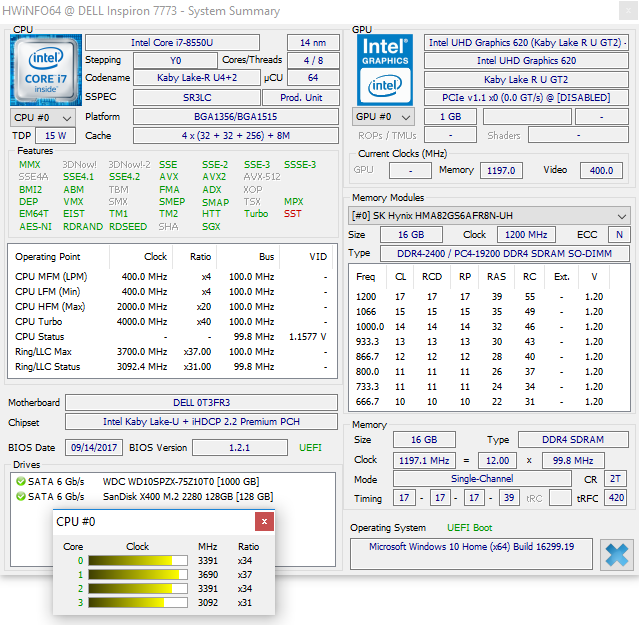Open the CPU #0 selector dropdown
Viewport: 639px width, 625px height.
[x=42, y=118]
